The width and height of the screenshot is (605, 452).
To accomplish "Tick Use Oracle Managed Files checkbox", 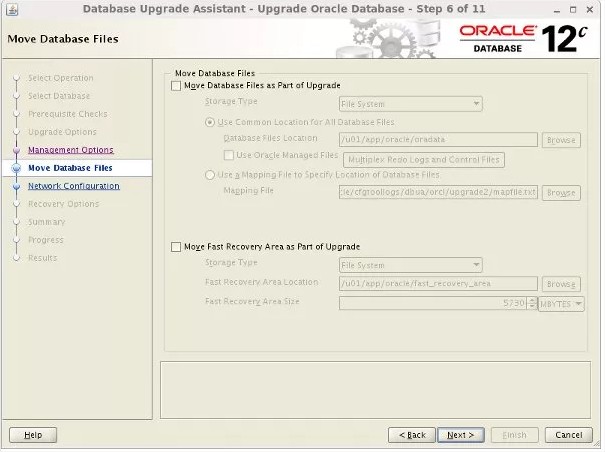I will click(x=229, y=155).
